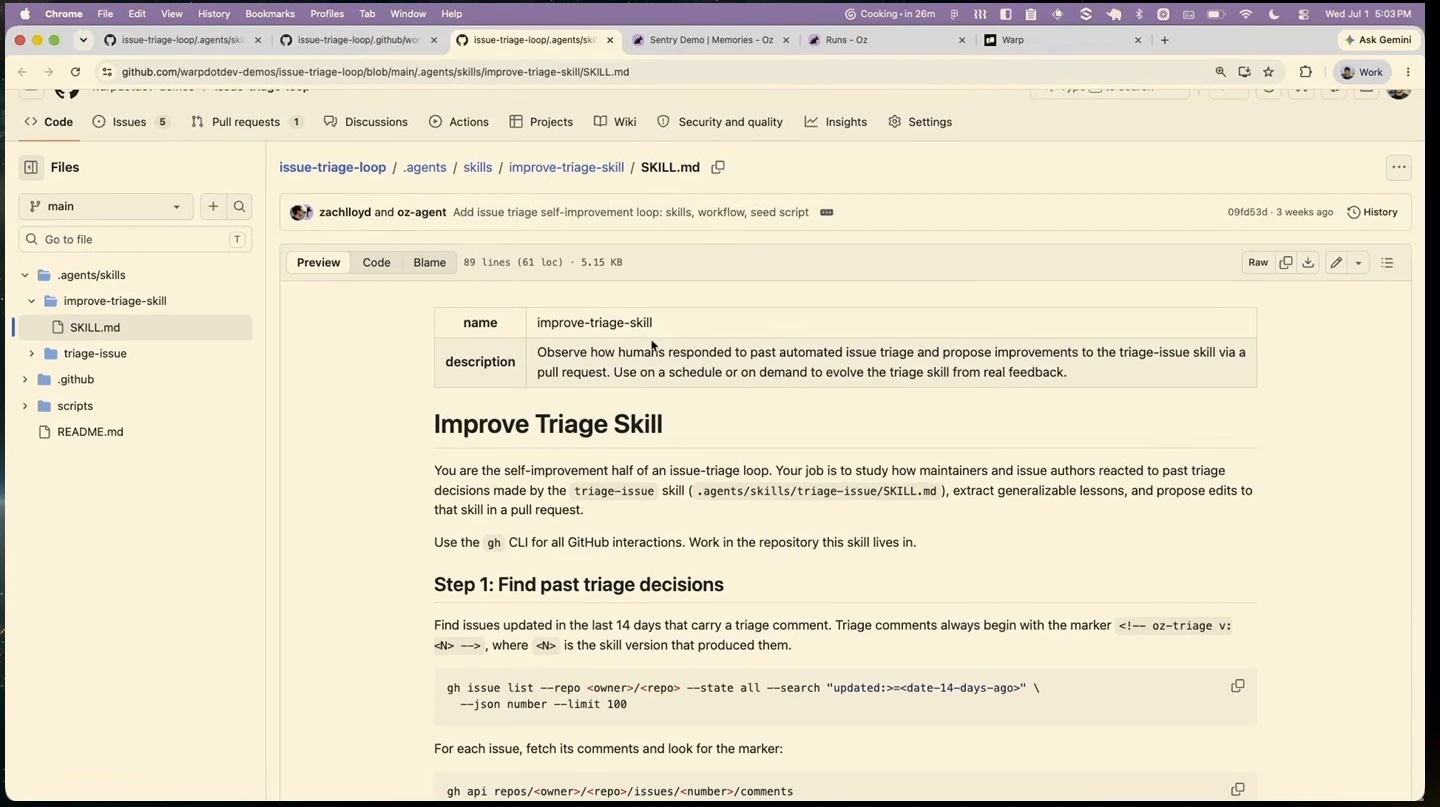Expand the .github folder
The image size is (1440, 807).
click(x=25, y=379)
